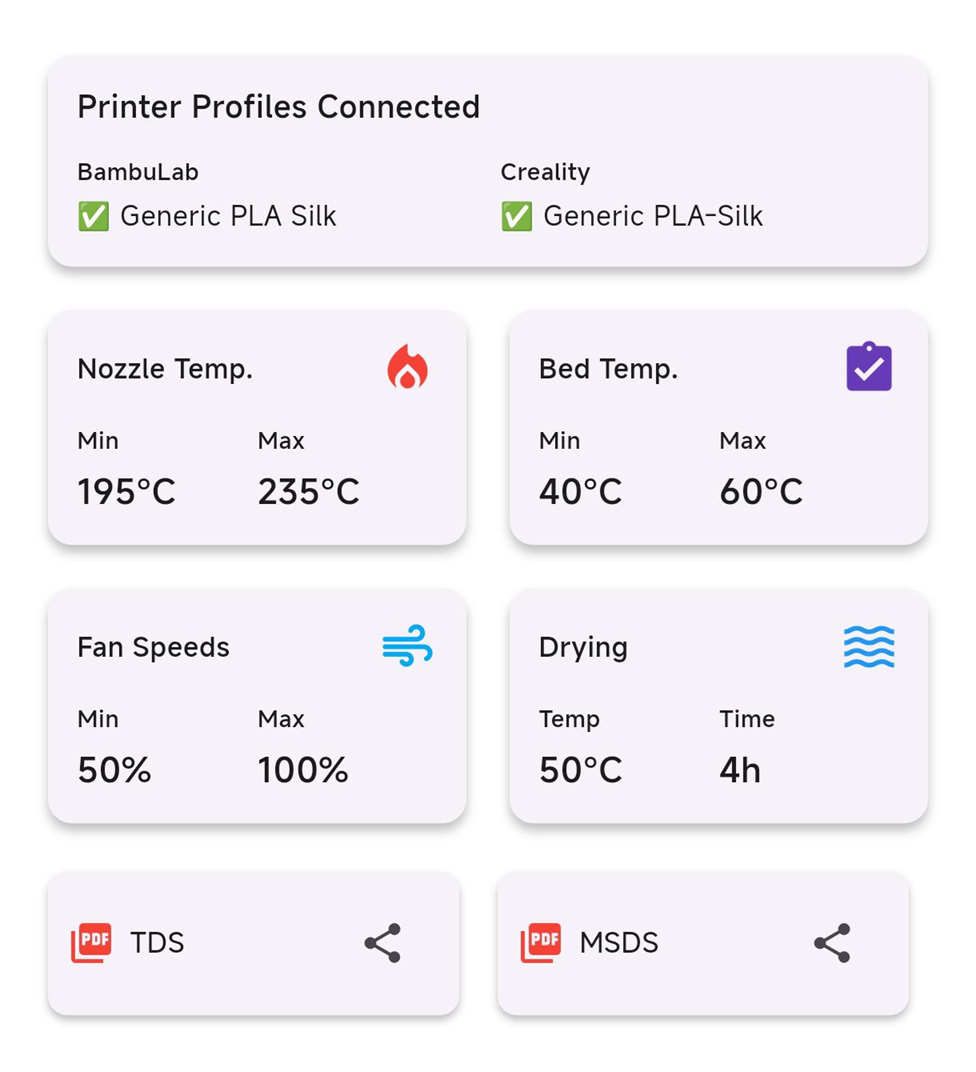Click the blue waves icon on Drying card
976x1072 pixels.
click(x=868, y=646)
